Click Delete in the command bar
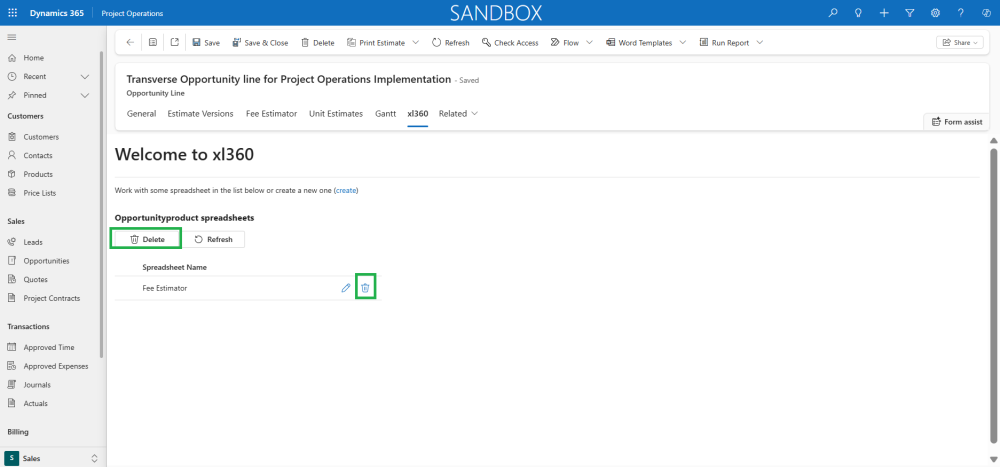The image size is (1000, 467). click(x=318, y=43)
